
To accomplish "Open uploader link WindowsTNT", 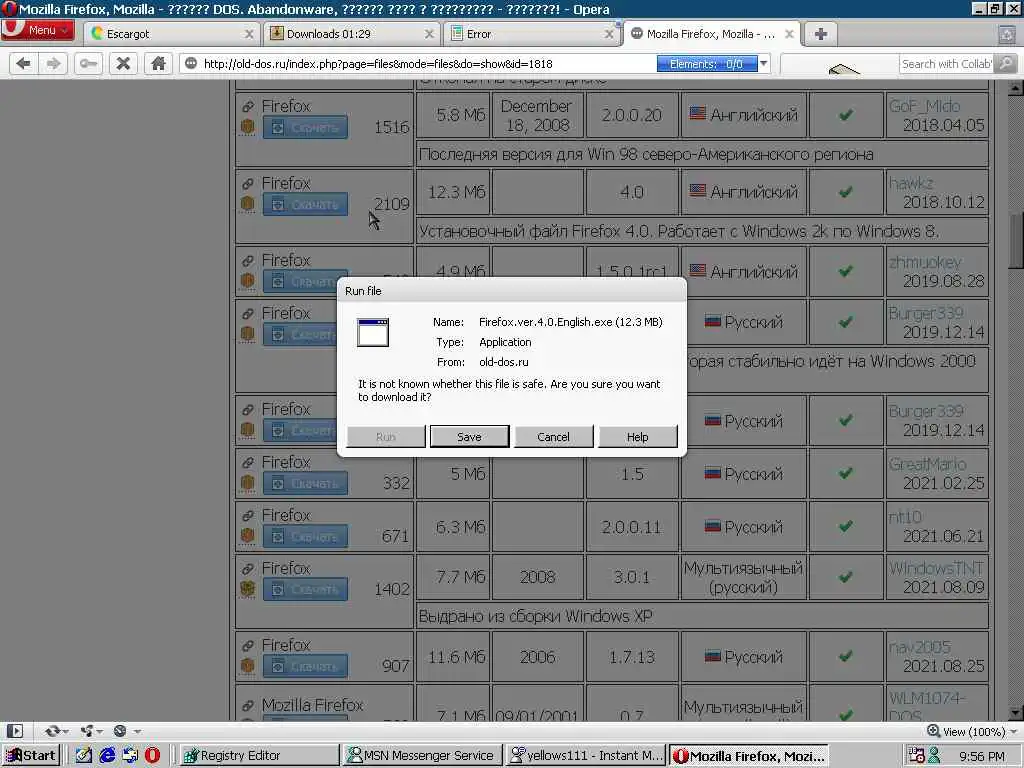I will click(936, 568).
